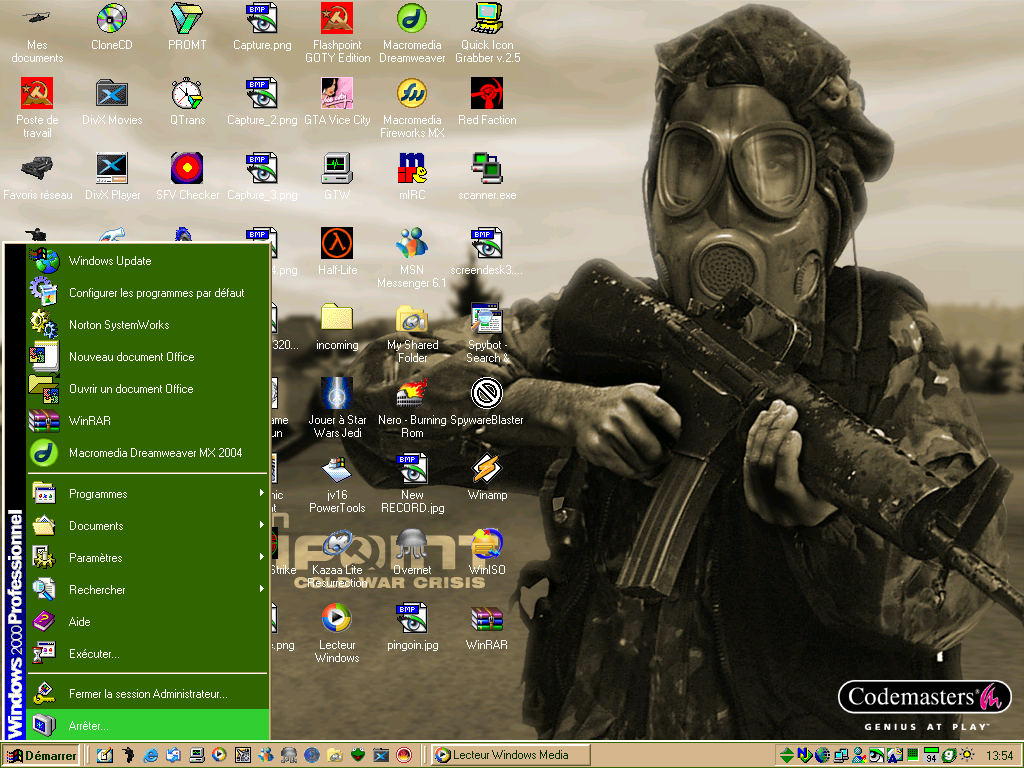
Task: Launch Macromedia Dreamweaver desktop shortcut
Action: pos(412,33)
